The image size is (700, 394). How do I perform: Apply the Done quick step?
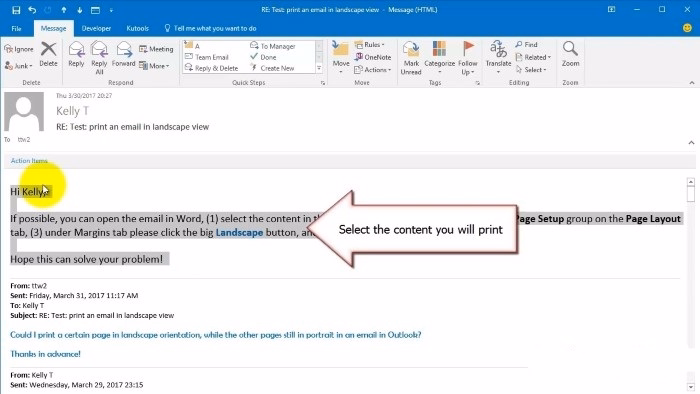click(263, 57)
